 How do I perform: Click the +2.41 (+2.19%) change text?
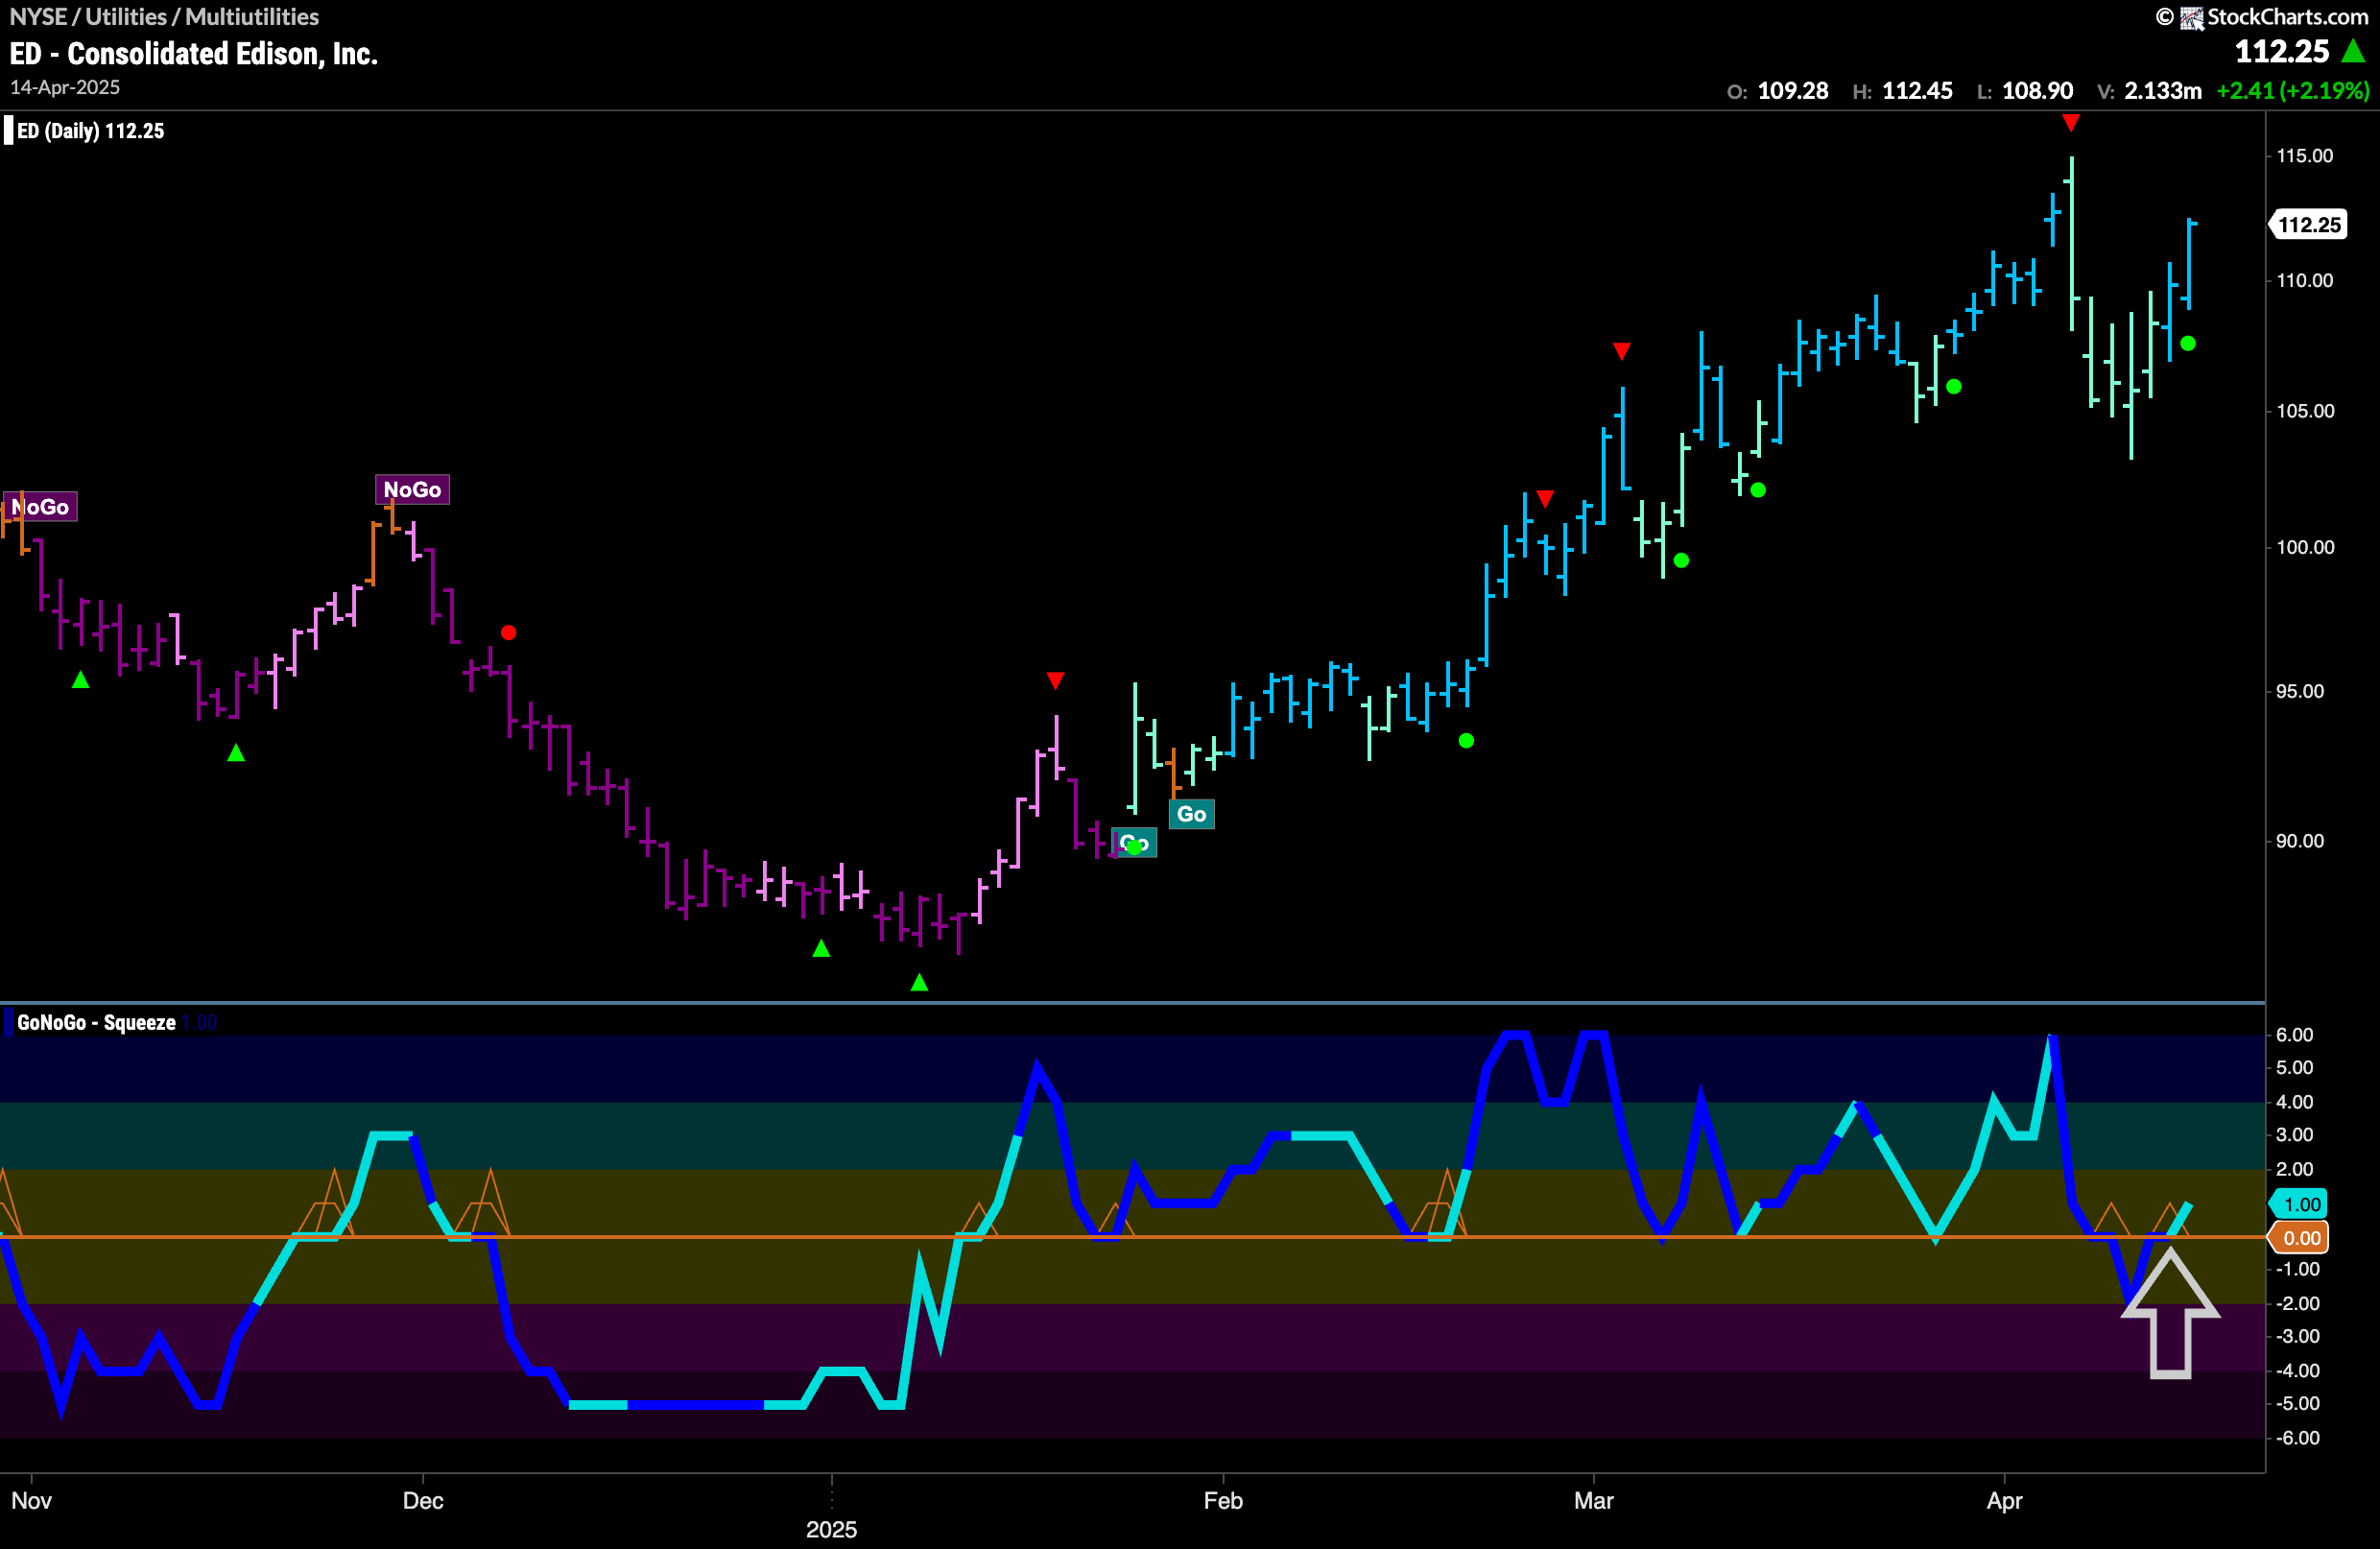[x=2293, y=91]
